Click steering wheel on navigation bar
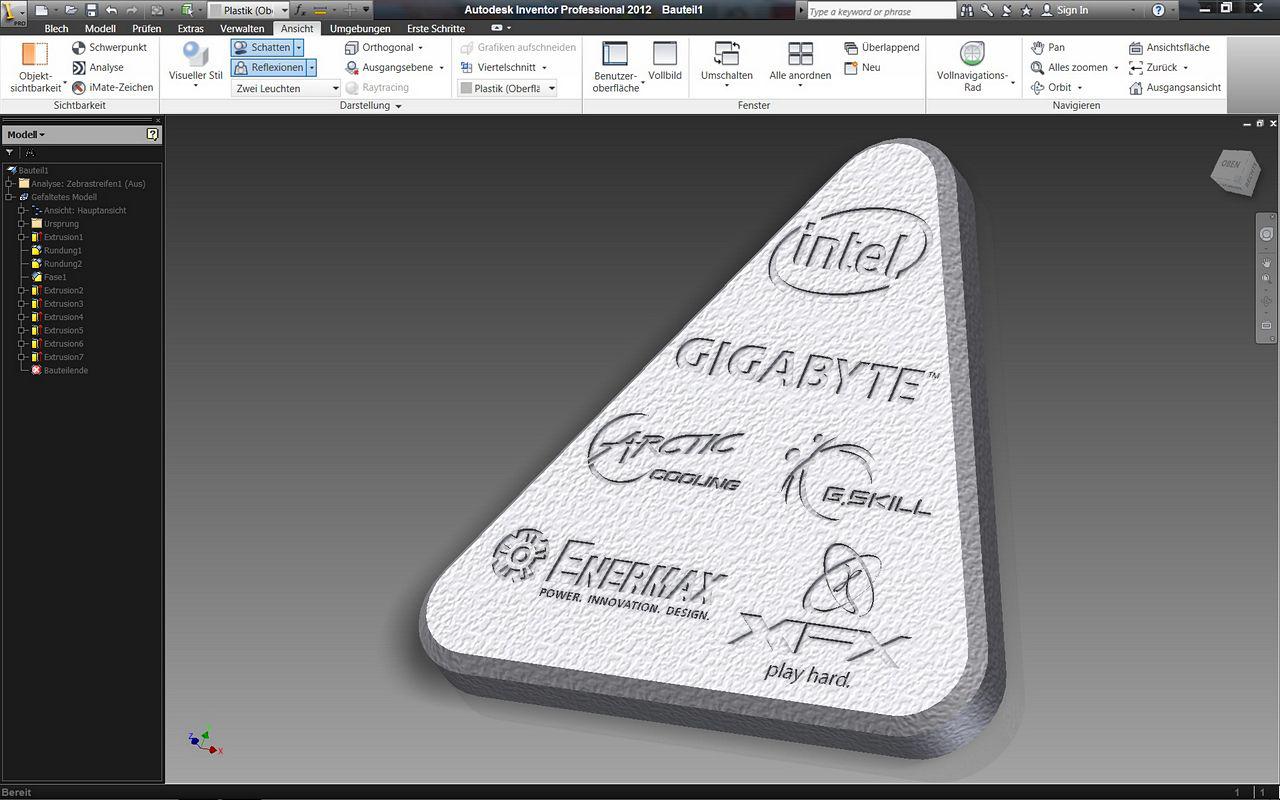The image size is (1280, 800). (1266, 234)
